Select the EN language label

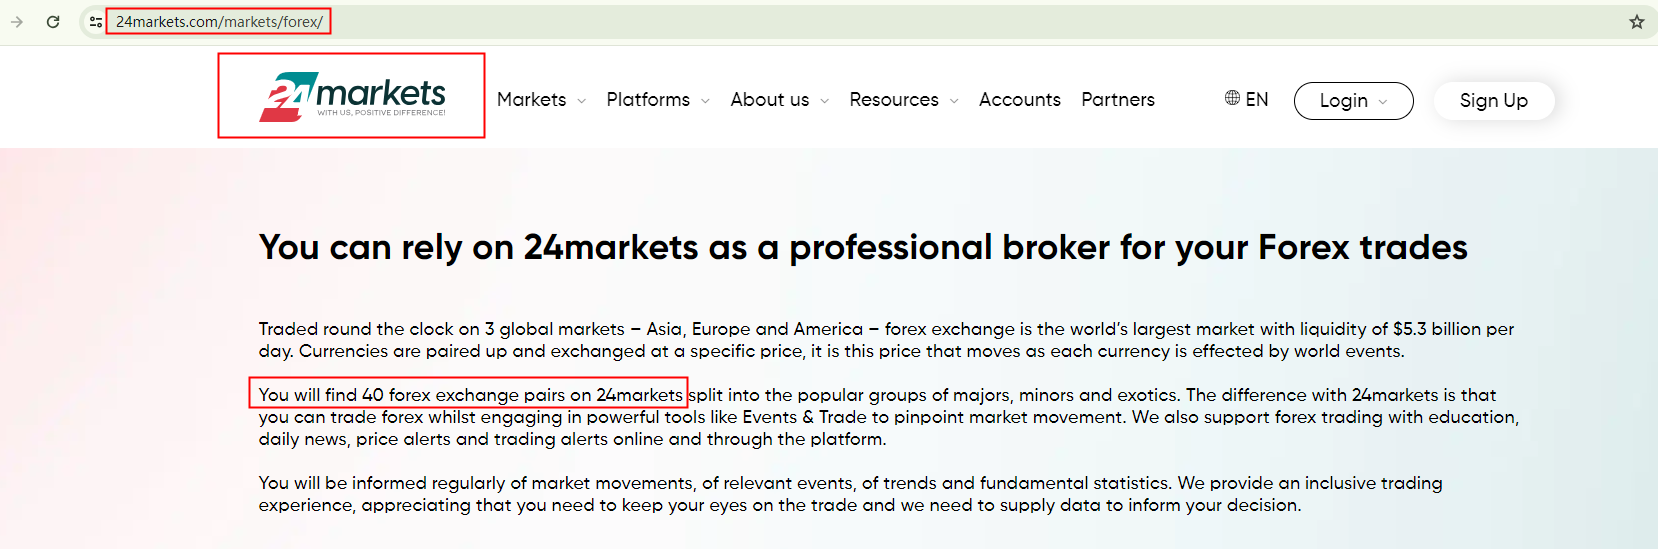1257,99
